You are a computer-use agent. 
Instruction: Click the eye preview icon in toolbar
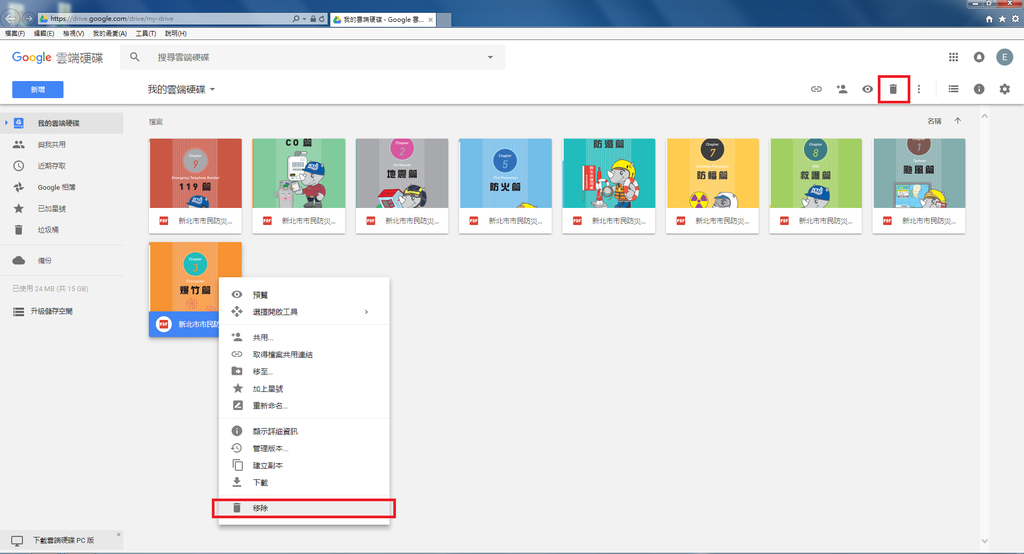[867, 89]
